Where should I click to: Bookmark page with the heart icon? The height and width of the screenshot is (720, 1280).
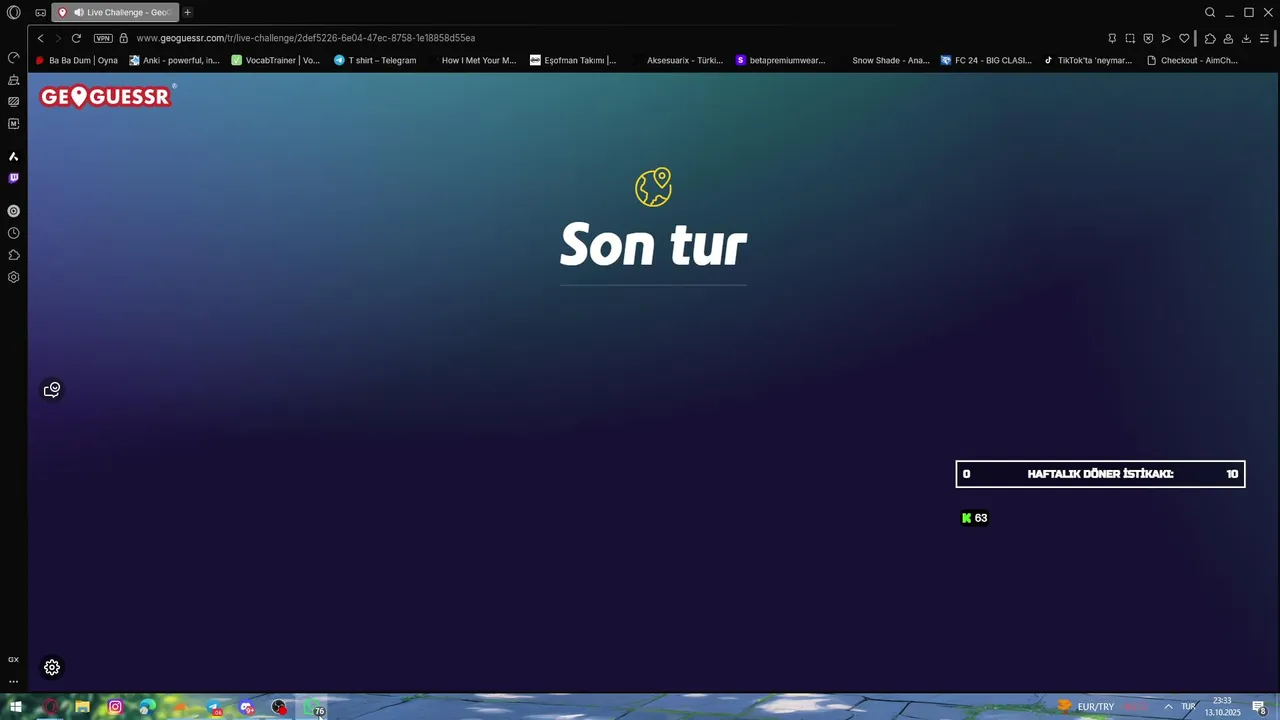[x=1184, y=38]
